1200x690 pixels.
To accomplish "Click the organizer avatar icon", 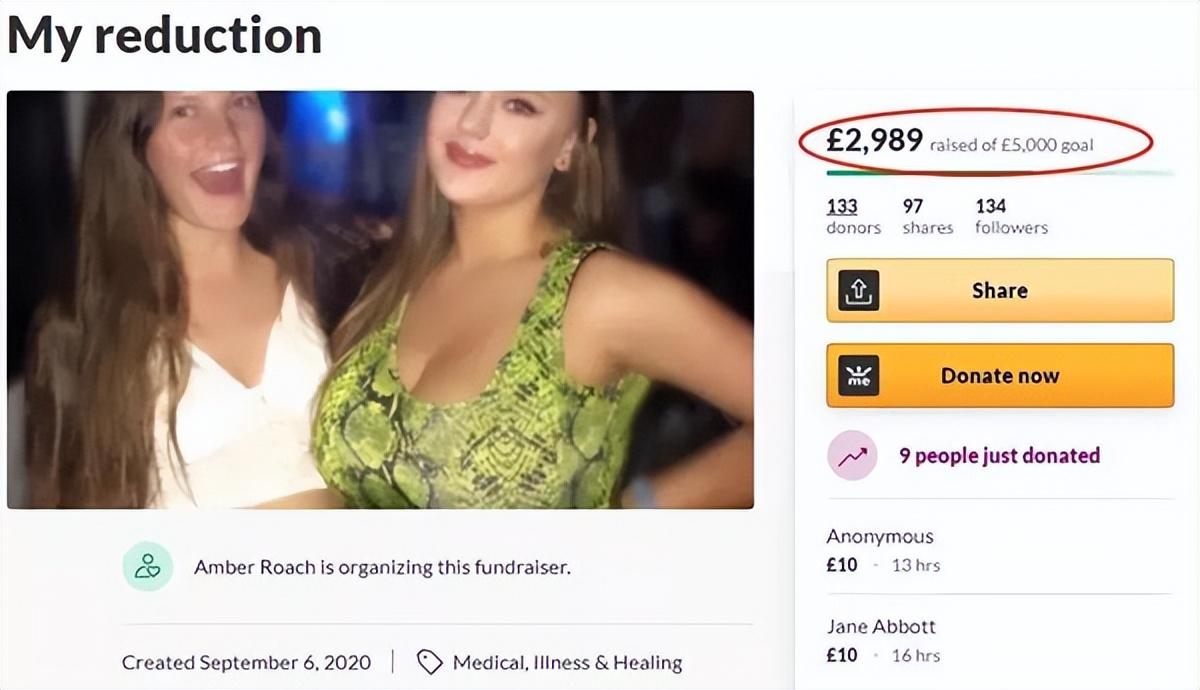I will pyautogui.click(x=147, y=567).
